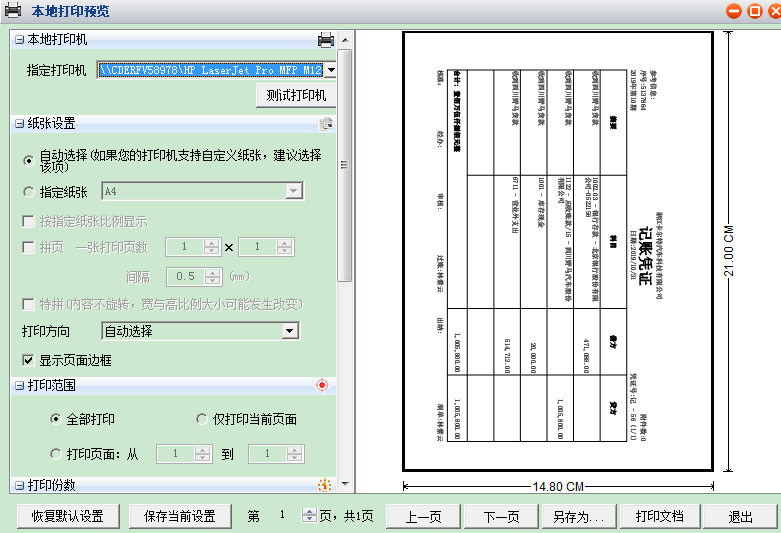Expand the 打印份数 section
This screenshot has height=533, width=781.
(x=19, y=486)
